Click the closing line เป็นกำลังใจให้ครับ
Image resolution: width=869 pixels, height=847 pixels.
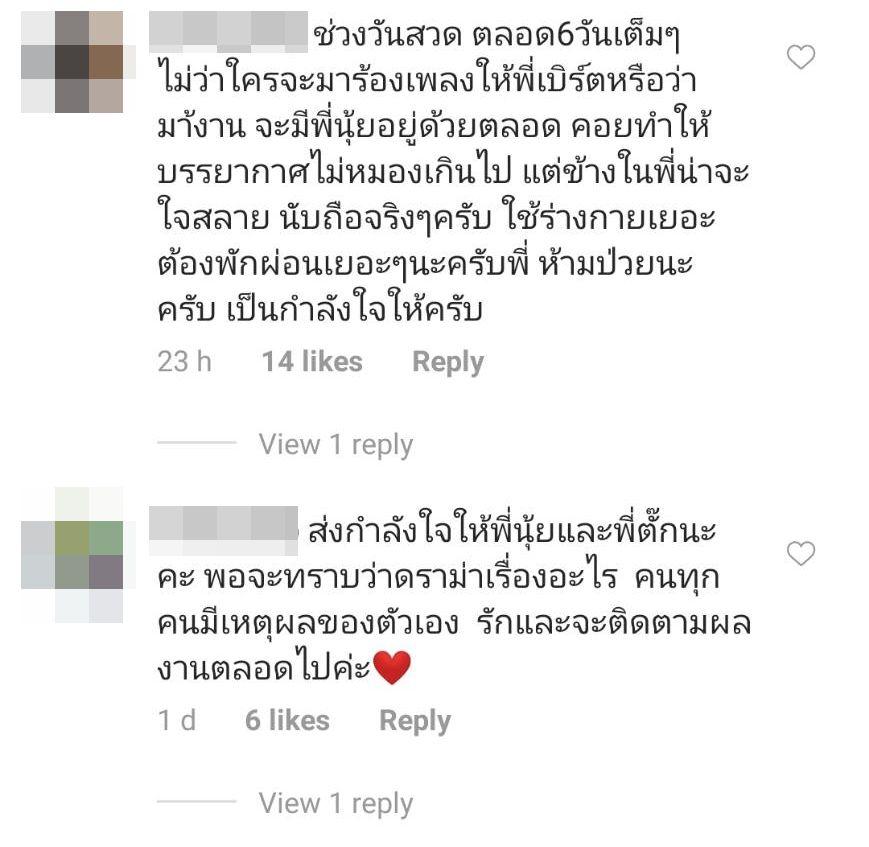click(x=355, y=308)
